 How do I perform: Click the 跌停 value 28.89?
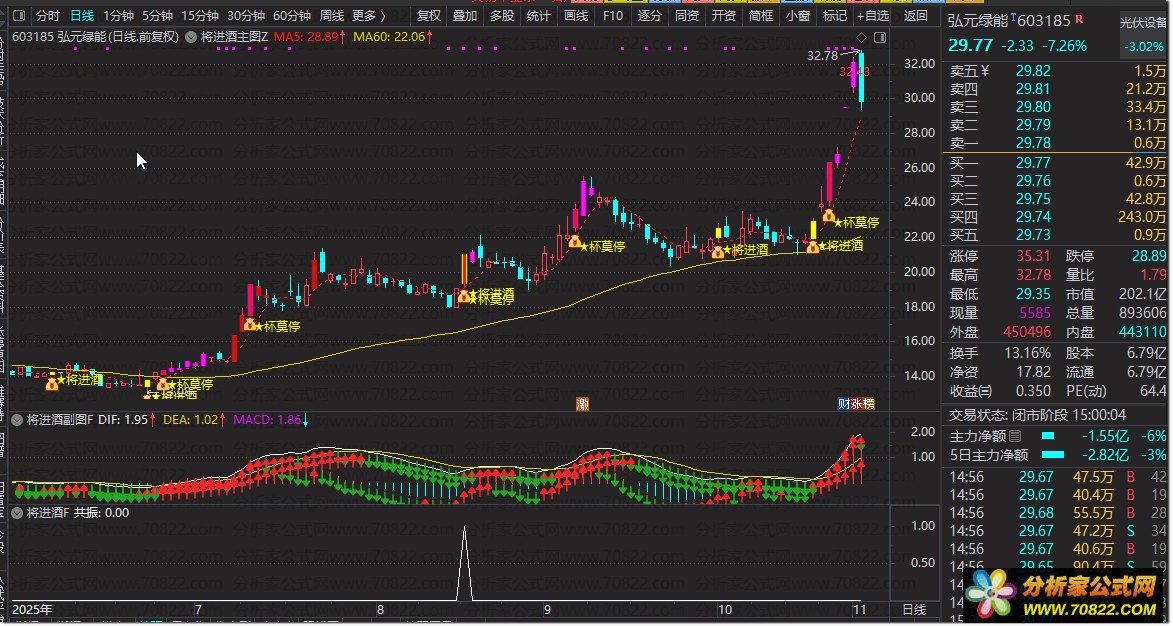(1148, 257)
